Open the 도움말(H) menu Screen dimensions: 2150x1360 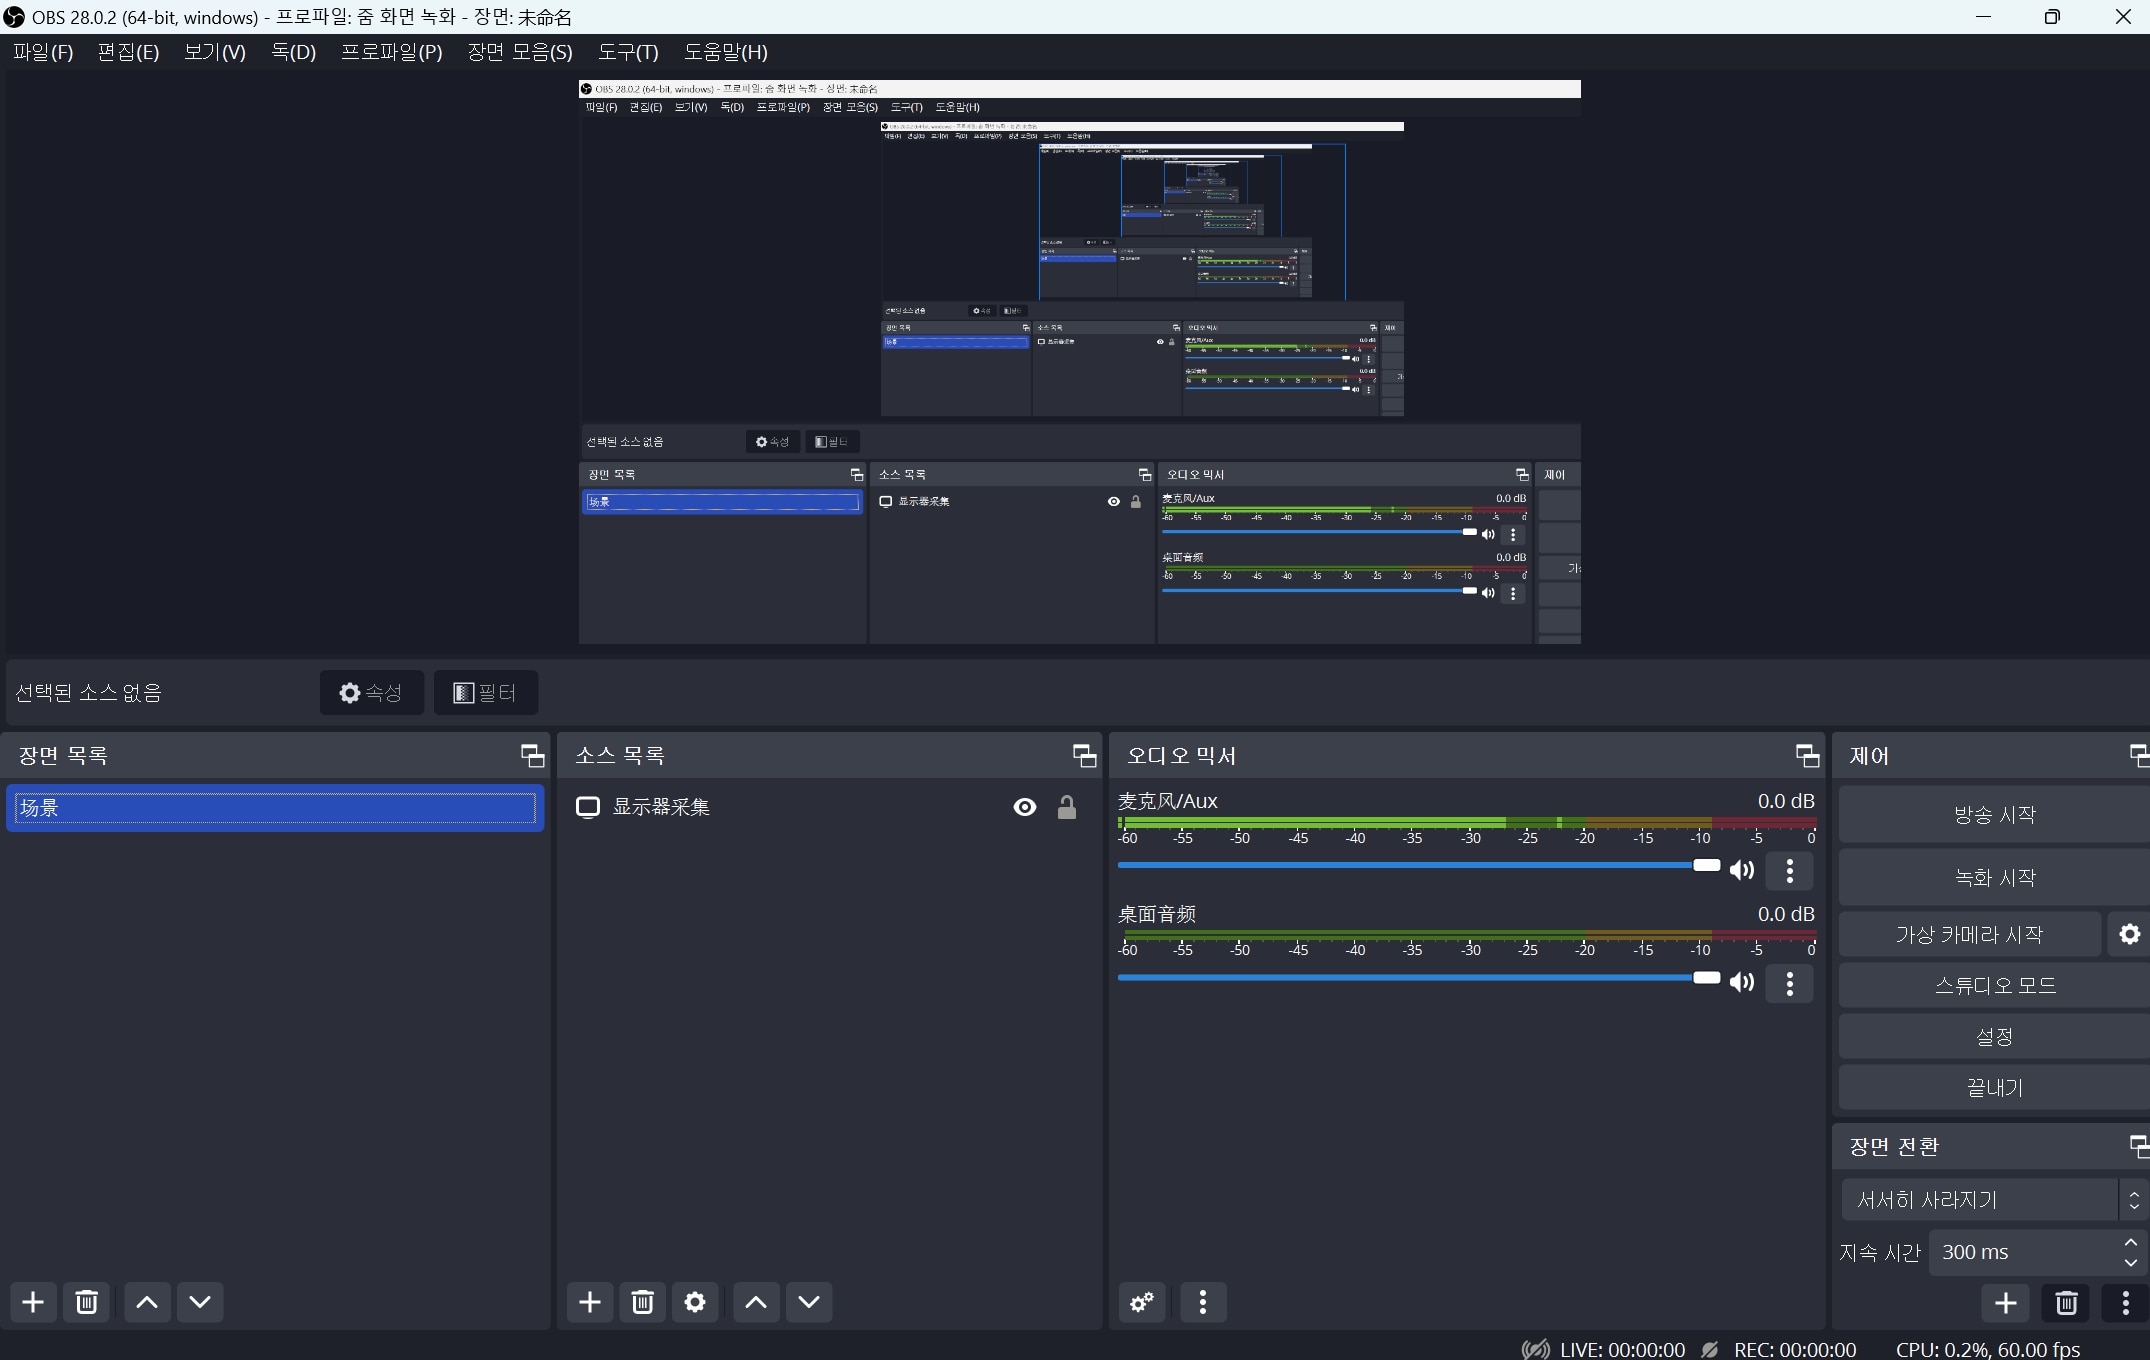click(726, 52)
